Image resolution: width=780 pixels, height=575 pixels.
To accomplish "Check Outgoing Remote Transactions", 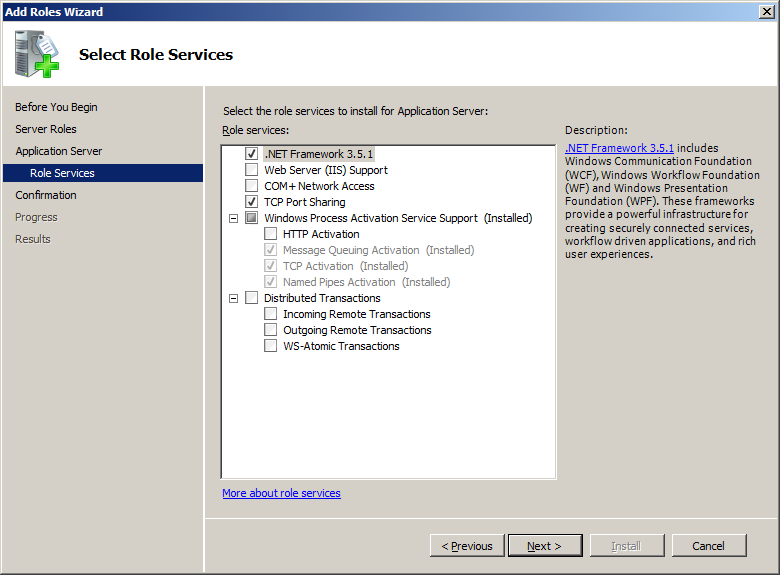I will pos(270,330).
